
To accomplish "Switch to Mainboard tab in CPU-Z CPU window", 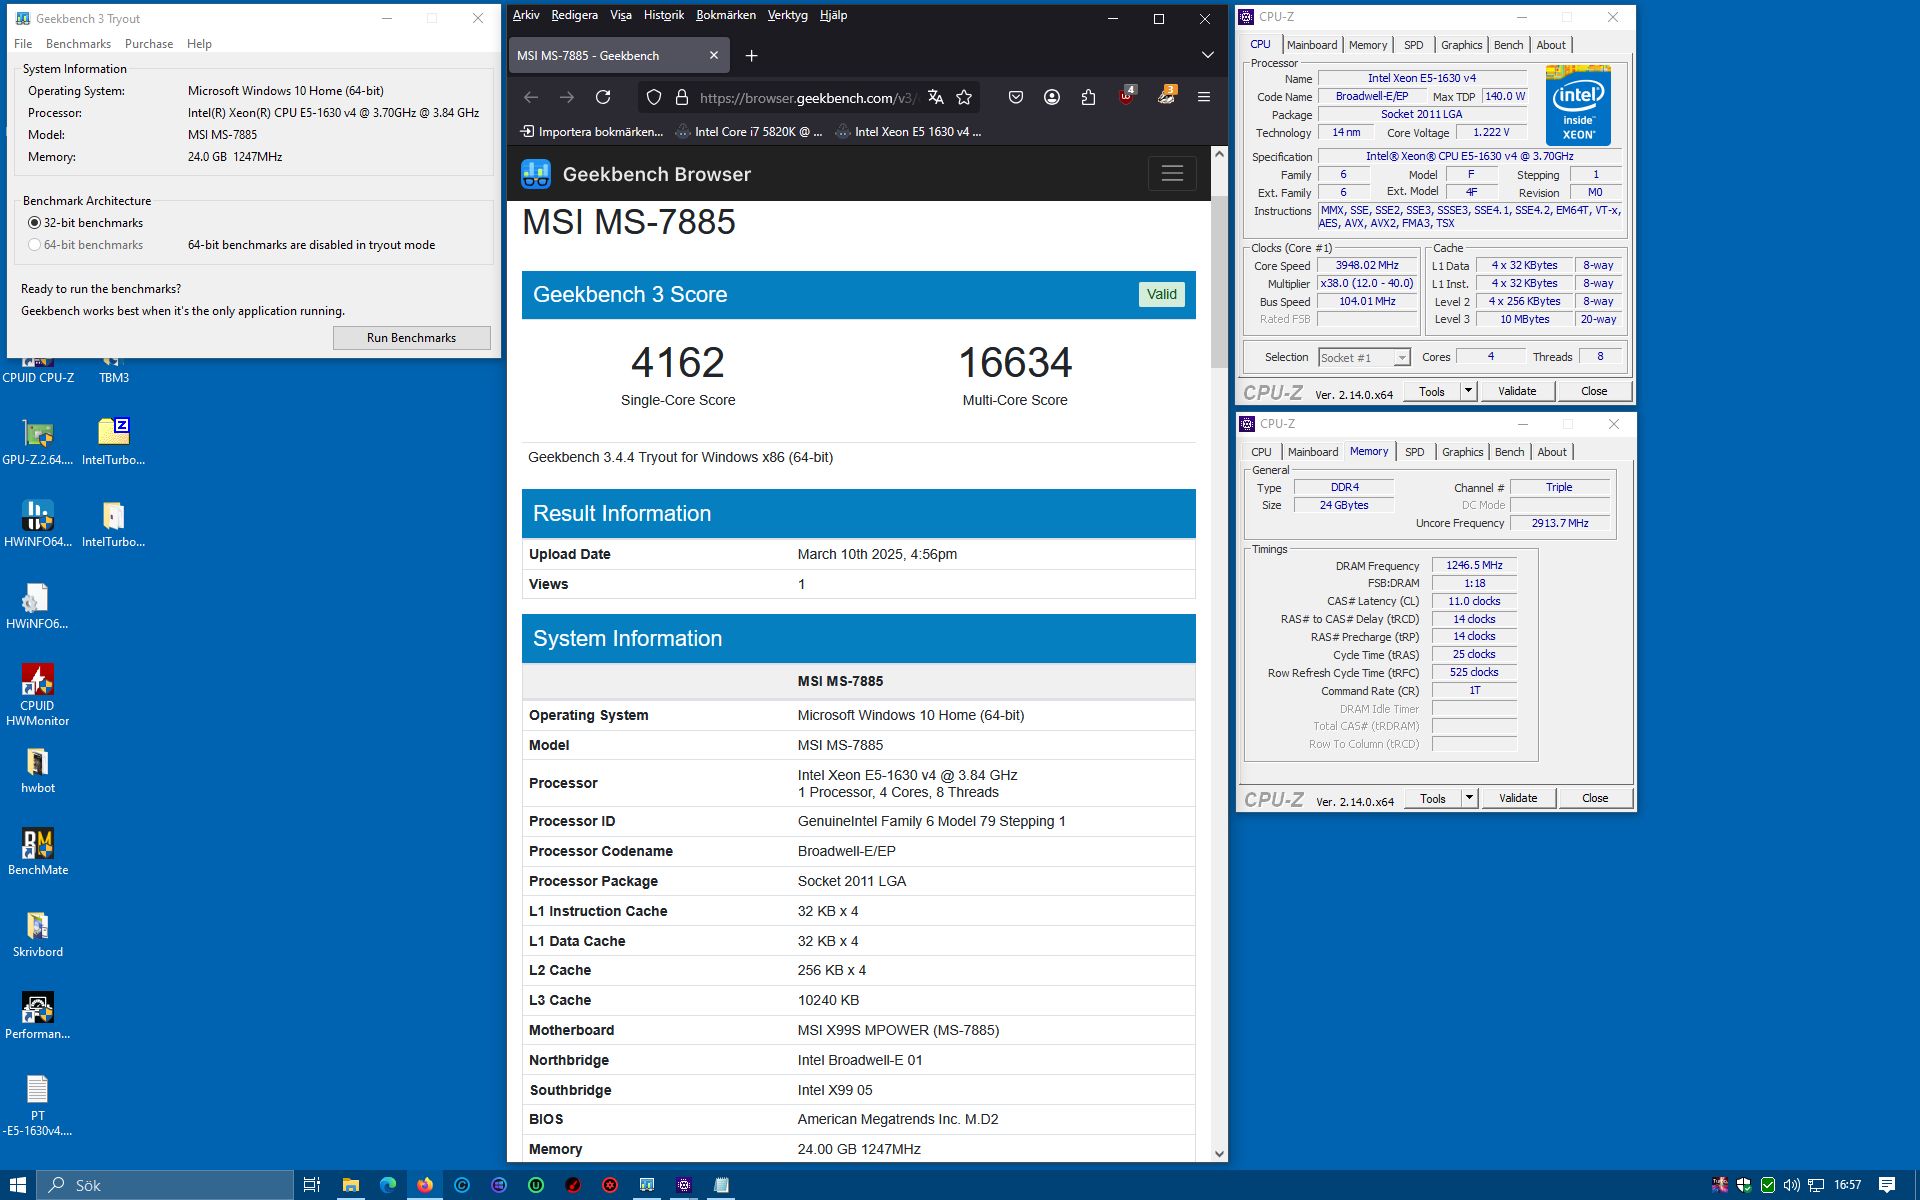I will pyautogui.click(x=1311, y=45).
